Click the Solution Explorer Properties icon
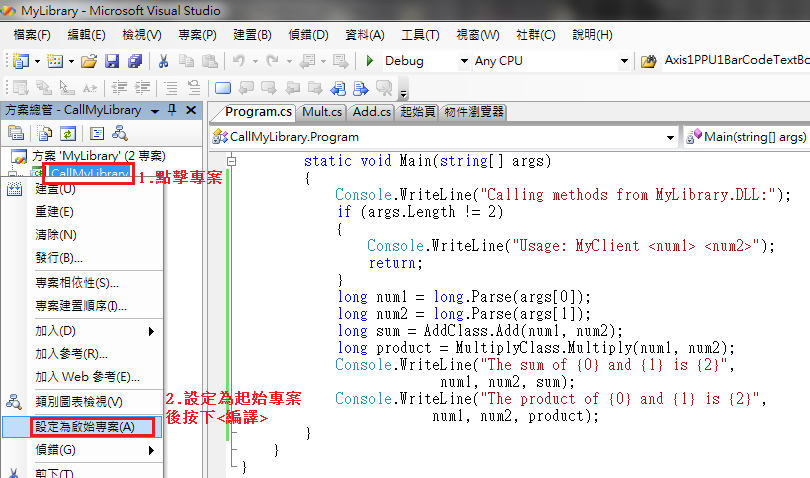This screenshot has width=810, height=478. (16, 133)
